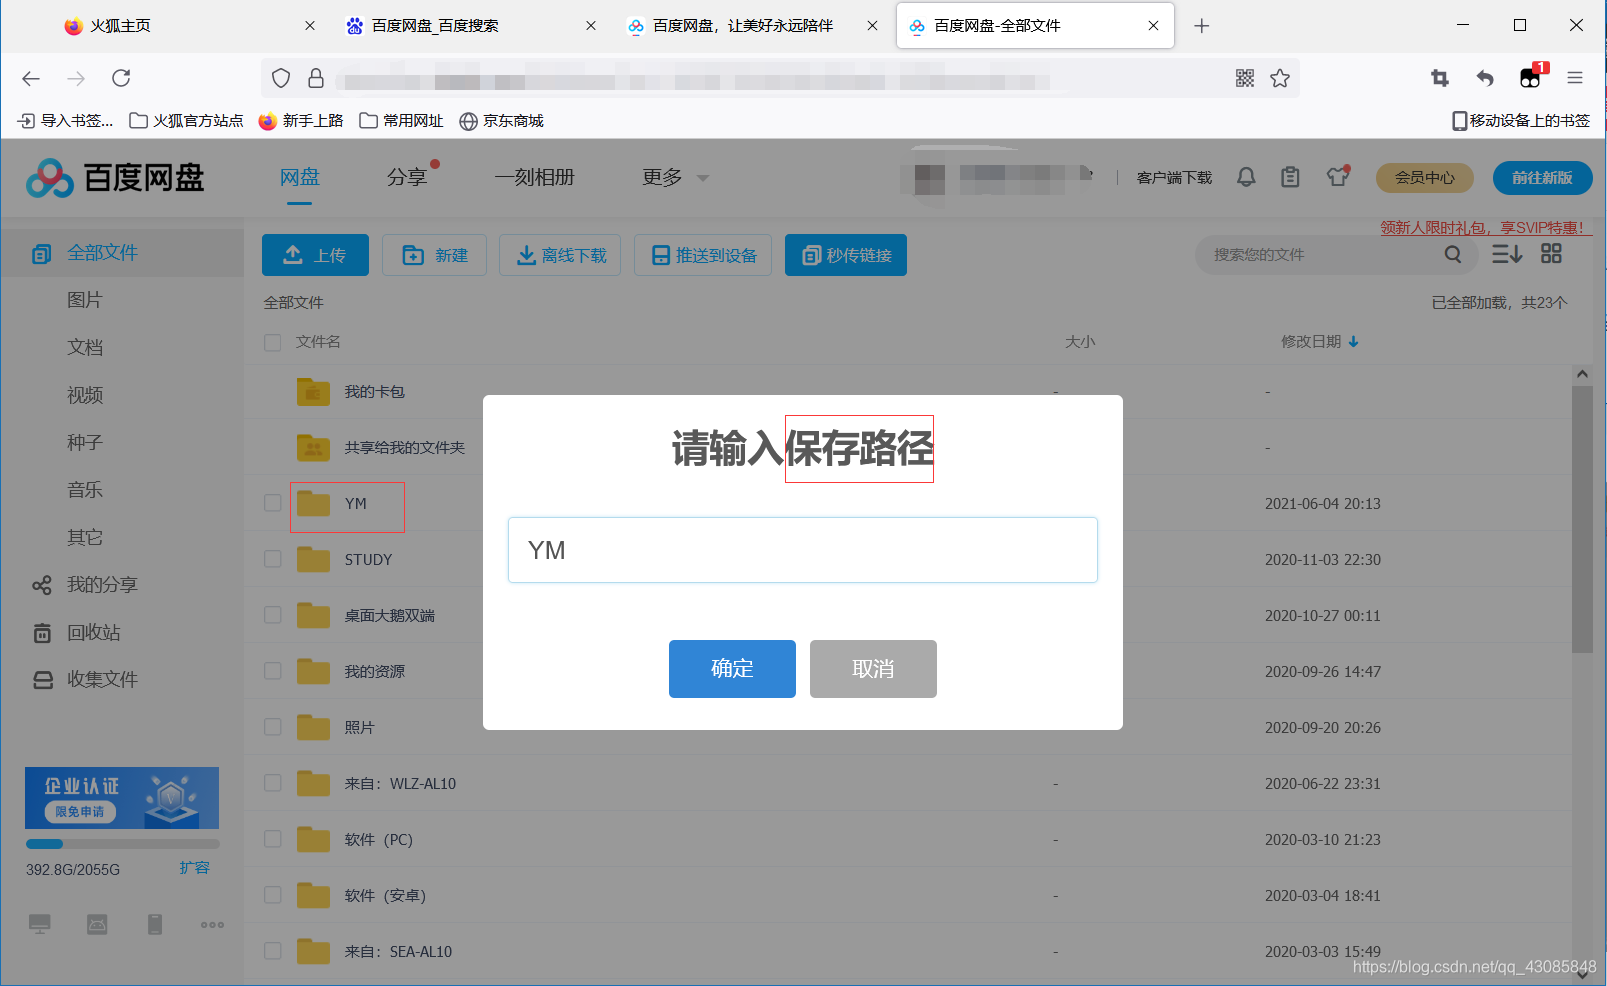Click 扩容 storage expansion link
The image size is (1607, 986).
[195, 867]
